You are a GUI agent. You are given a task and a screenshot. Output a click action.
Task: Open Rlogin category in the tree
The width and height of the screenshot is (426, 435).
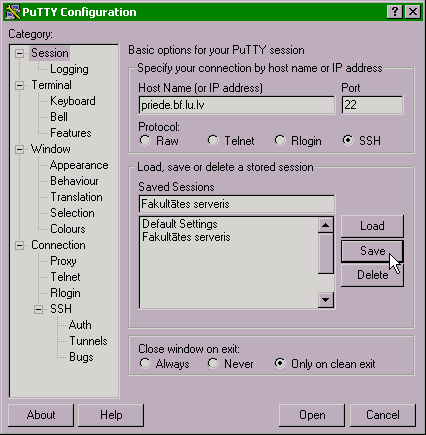click(x=65, y=293)
